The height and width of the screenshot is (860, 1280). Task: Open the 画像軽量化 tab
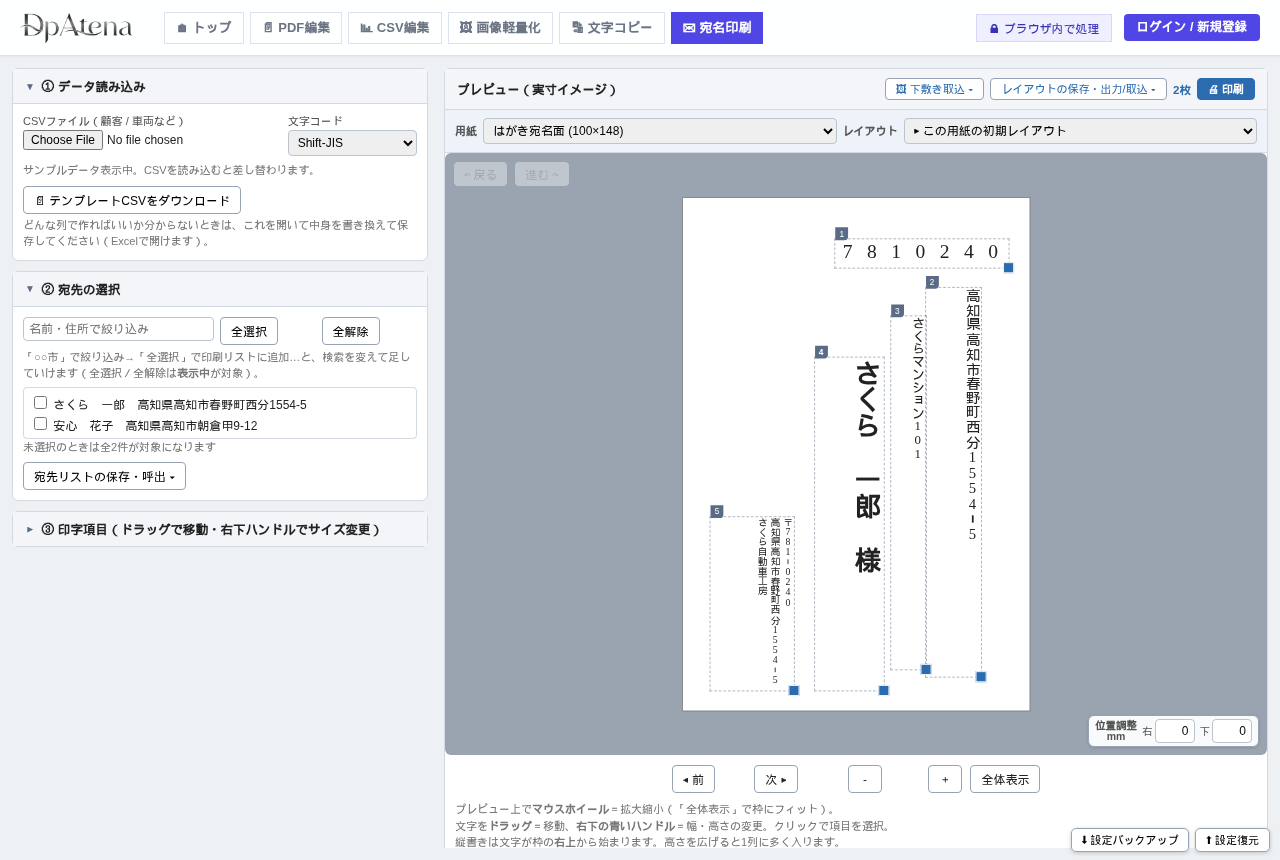tap(500, 28)
